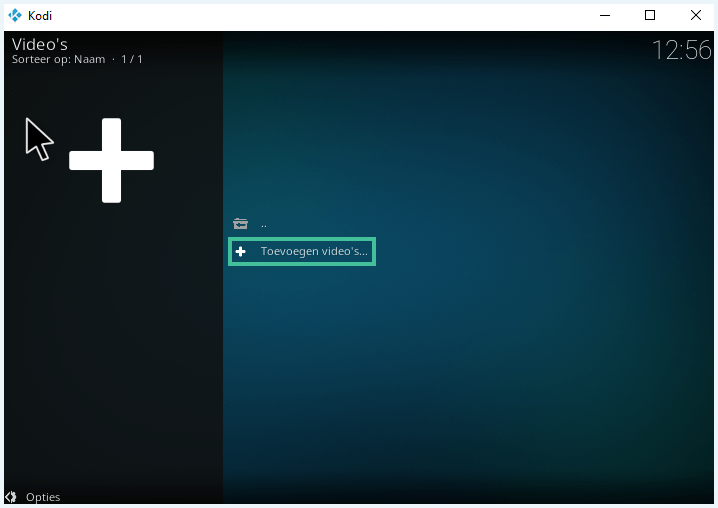
Task: Maximize the Kodi window
Action: [x=650, y=16]
